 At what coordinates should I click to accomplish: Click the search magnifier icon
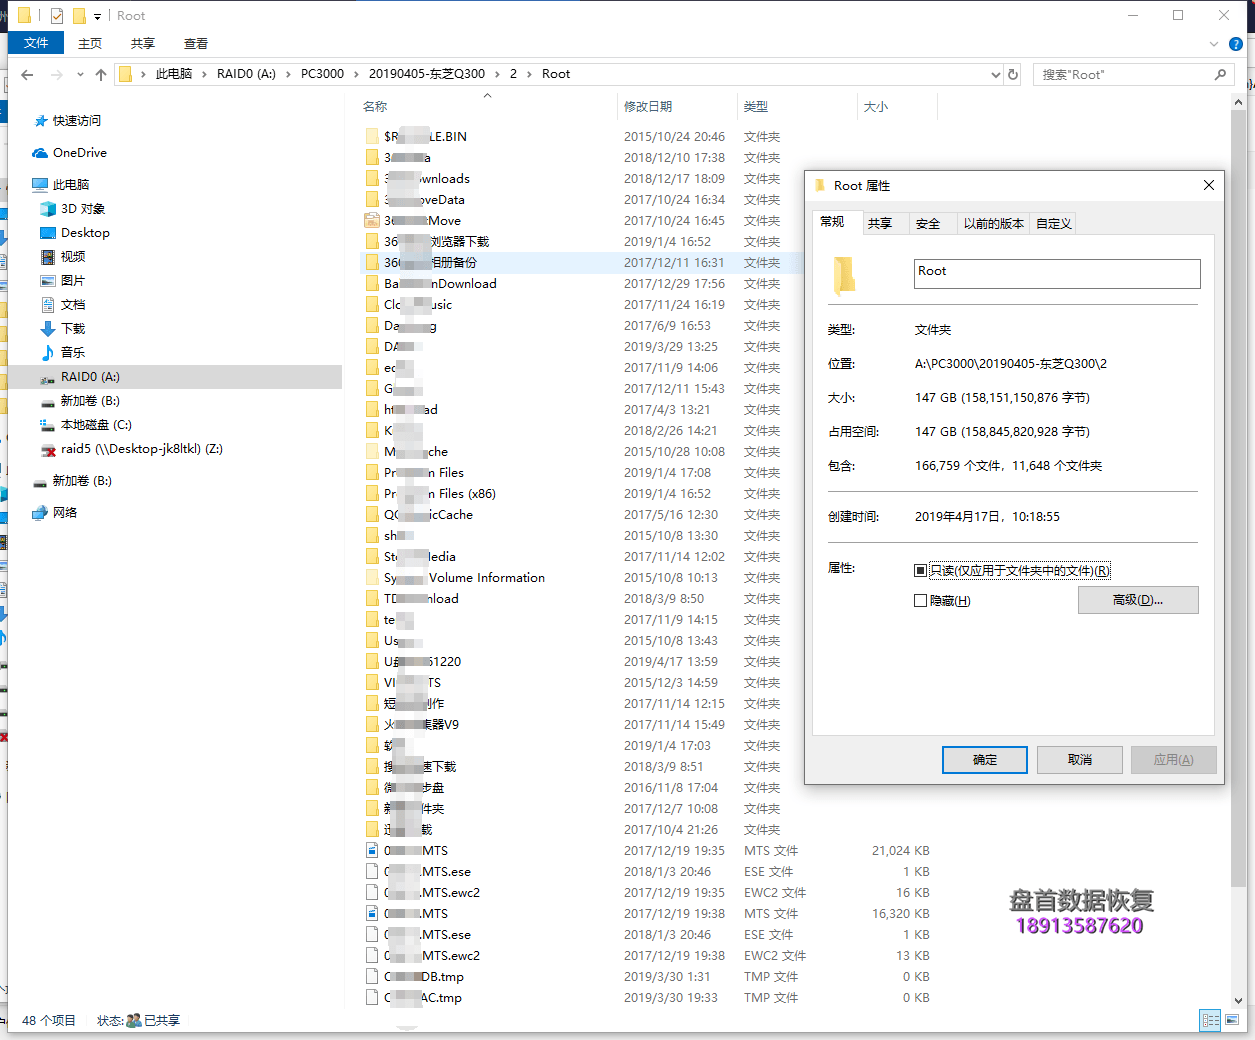[x=1220, y=74]
